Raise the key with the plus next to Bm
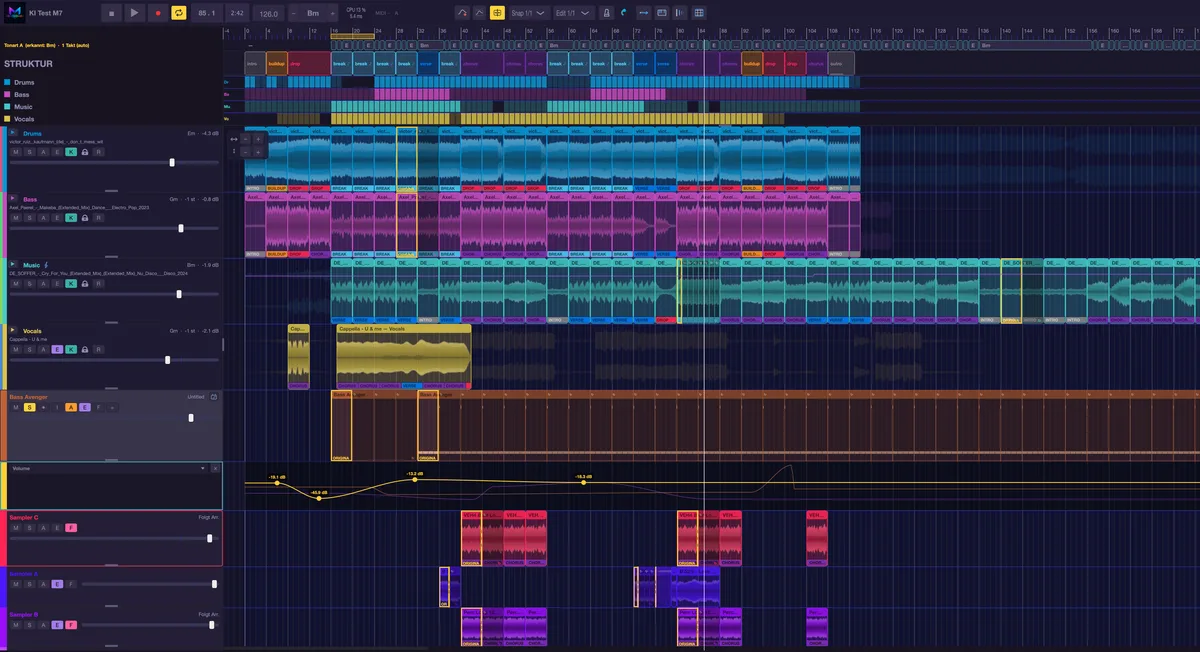Viewport: 1200px width, 652px height. click(x=331, y=14)
